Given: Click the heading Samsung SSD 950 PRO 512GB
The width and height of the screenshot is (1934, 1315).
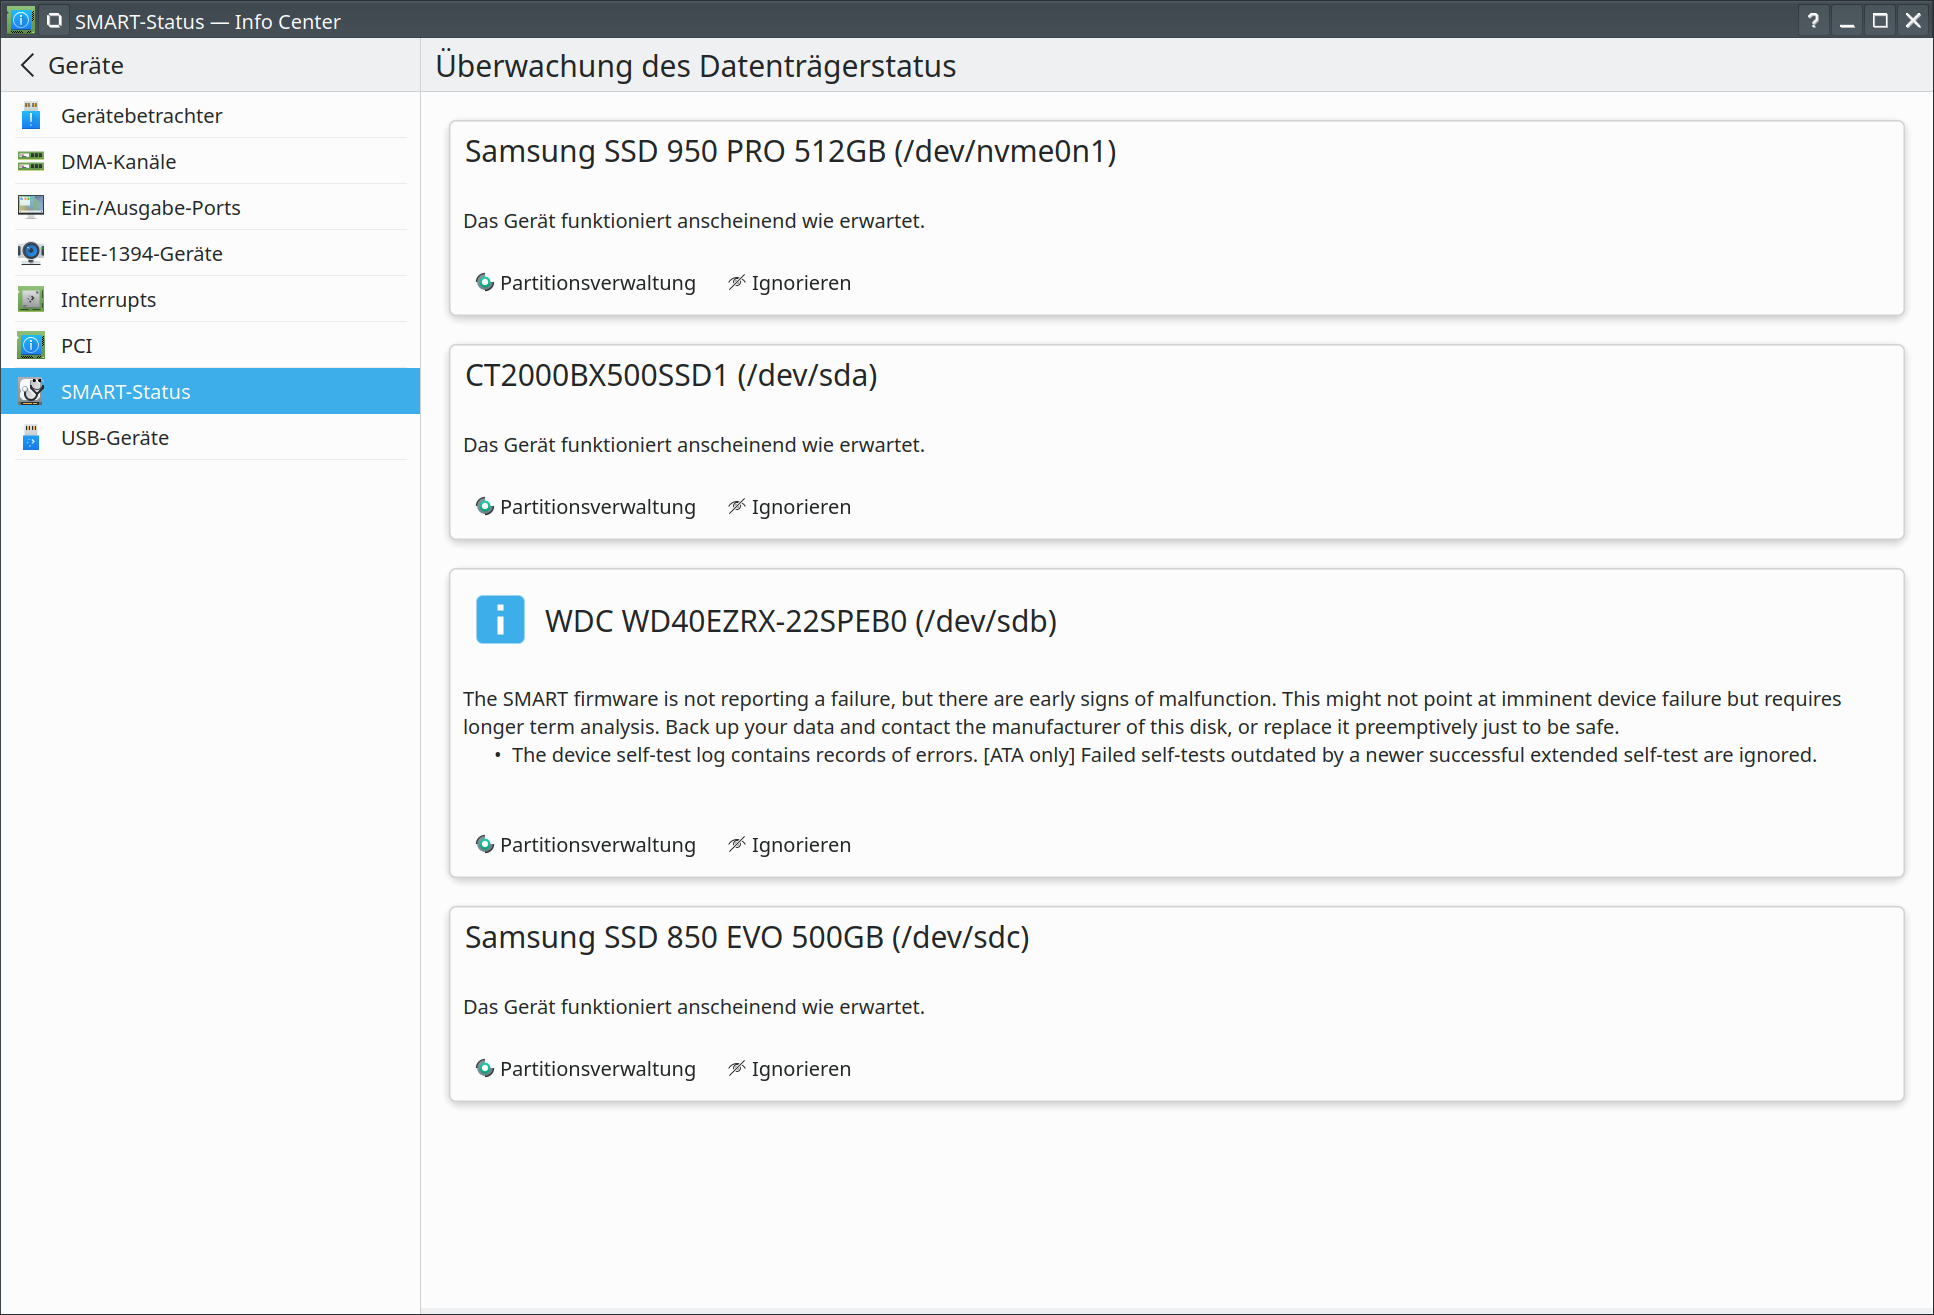Looking at the screenshot, I should 790,152.
